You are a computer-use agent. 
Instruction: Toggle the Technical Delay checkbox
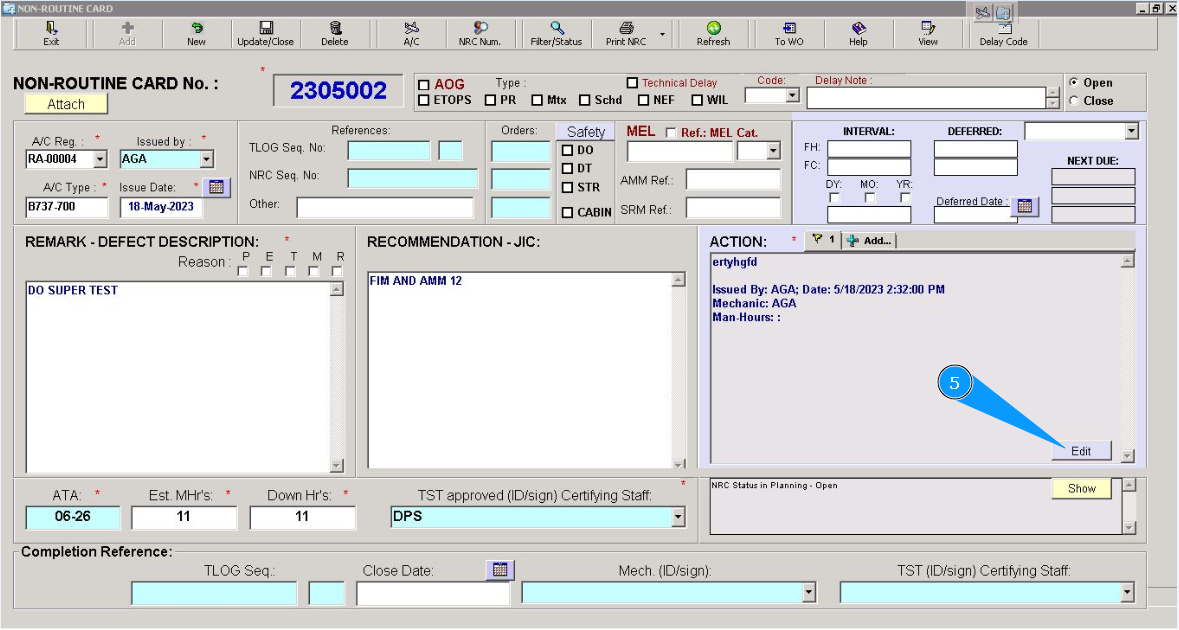coord(632,83)
